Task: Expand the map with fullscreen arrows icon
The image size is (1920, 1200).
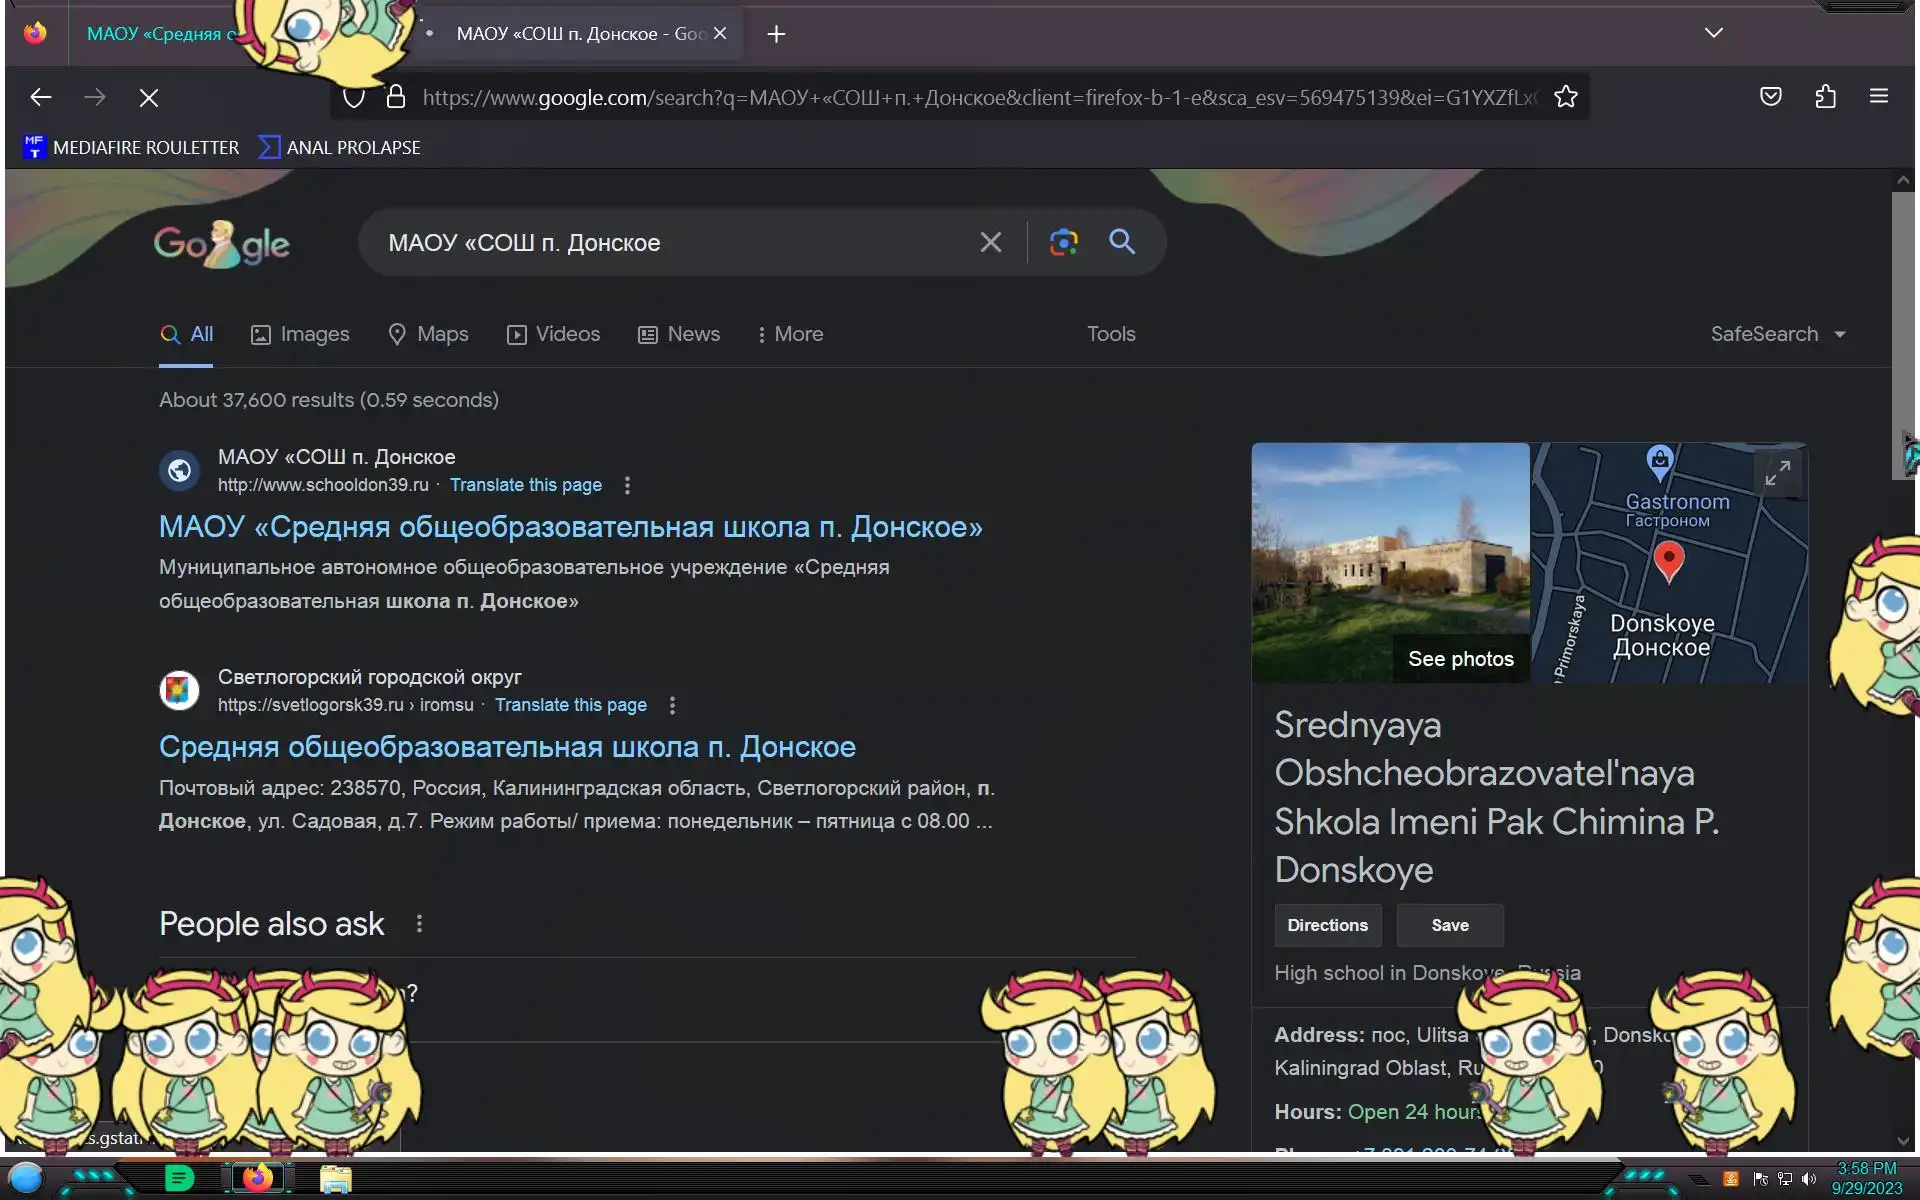Action: point(1777,473)
